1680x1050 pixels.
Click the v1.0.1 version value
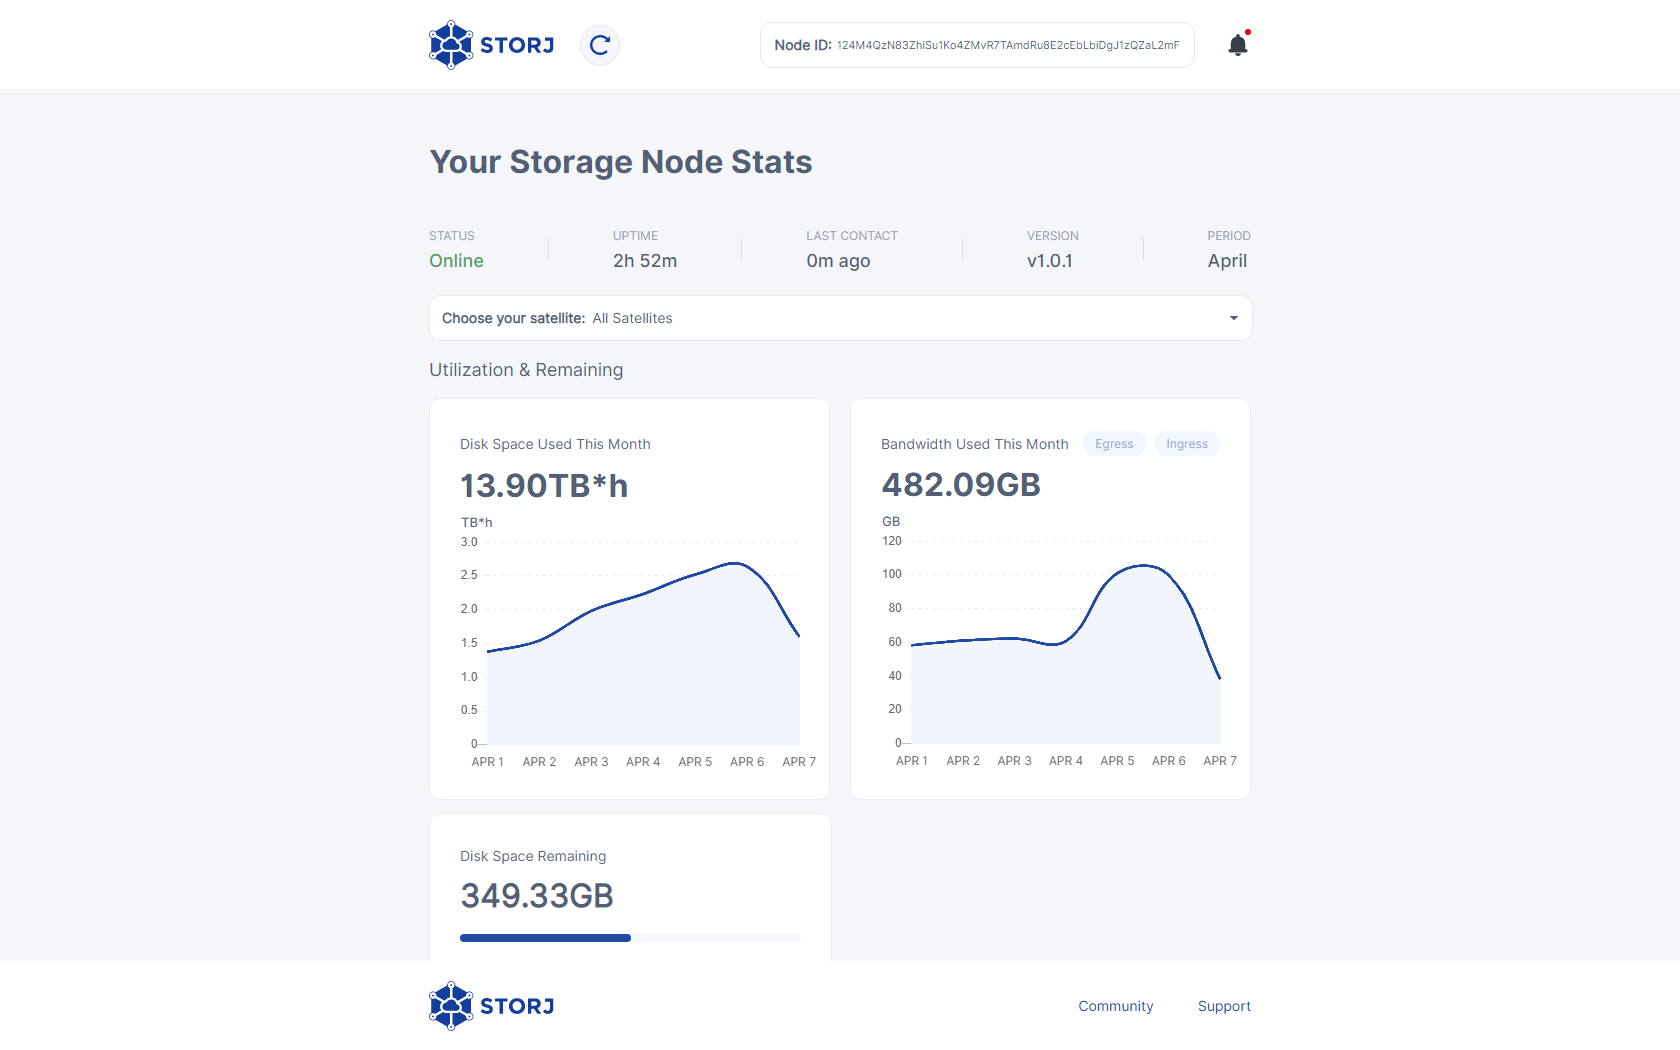pos(1050,261)
